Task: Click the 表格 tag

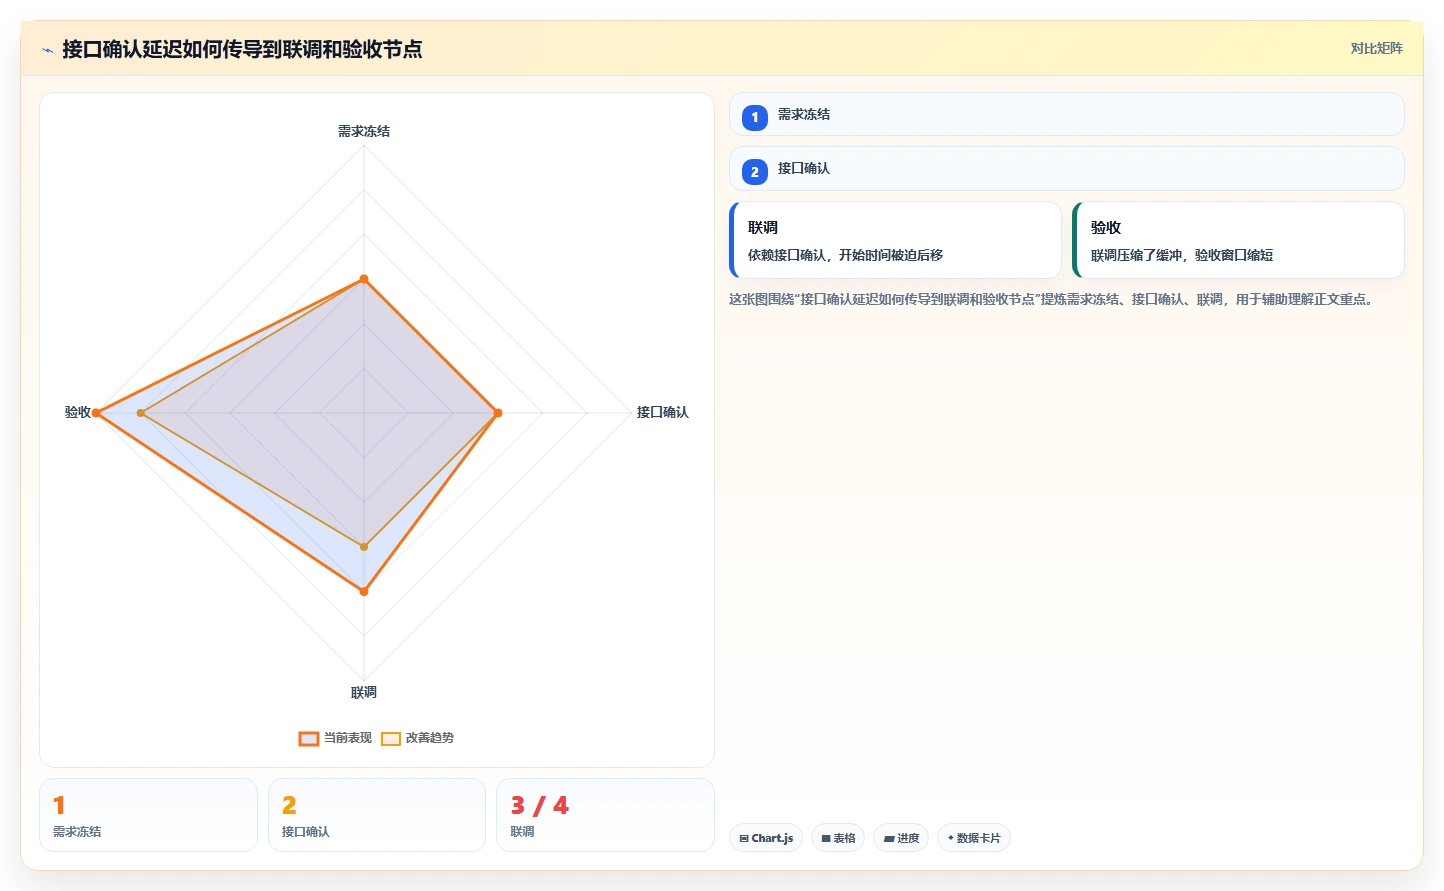Action: (838, 838)
